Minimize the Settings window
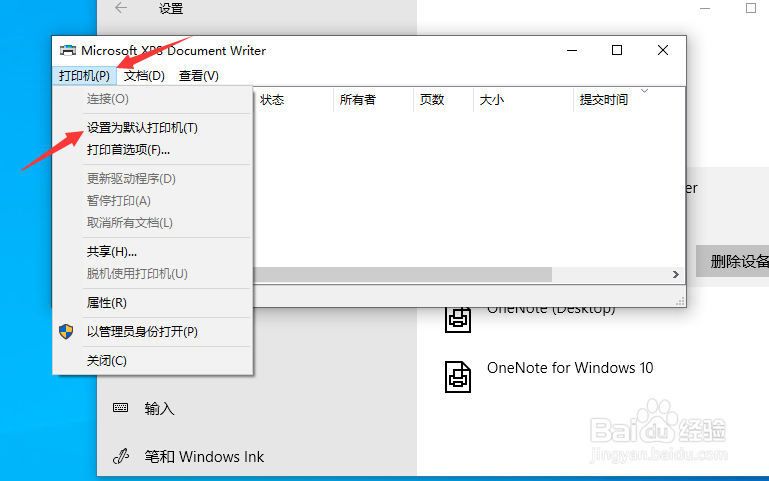769x481 pixels. (x=705, y=8)
